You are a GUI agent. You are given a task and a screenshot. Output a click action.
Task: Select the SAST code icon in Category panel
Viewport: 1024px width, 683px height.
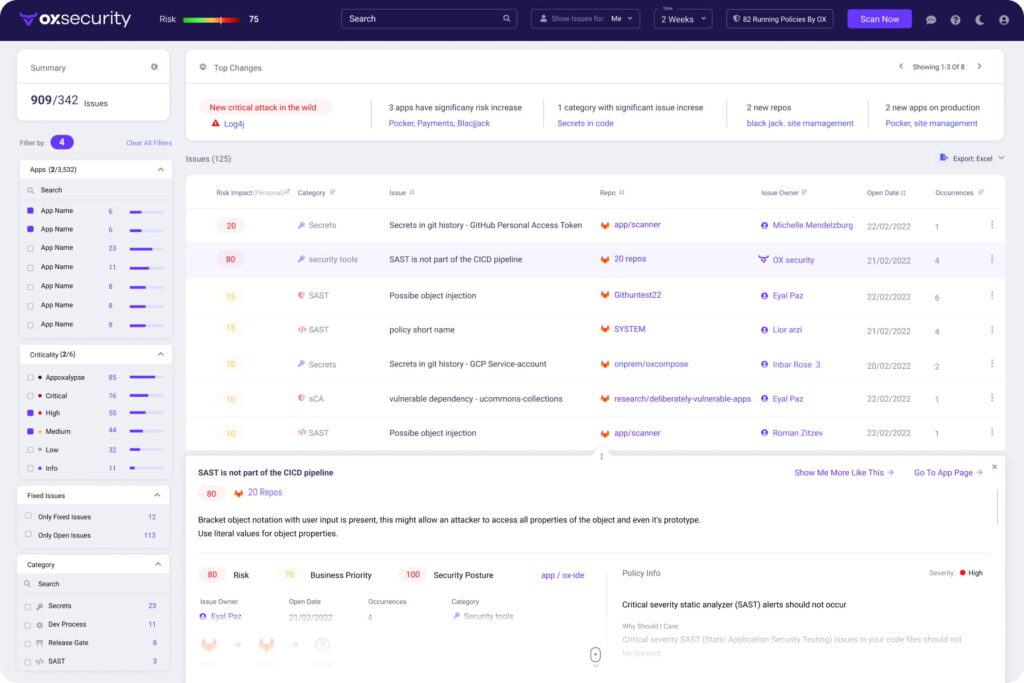coord(40,661)
